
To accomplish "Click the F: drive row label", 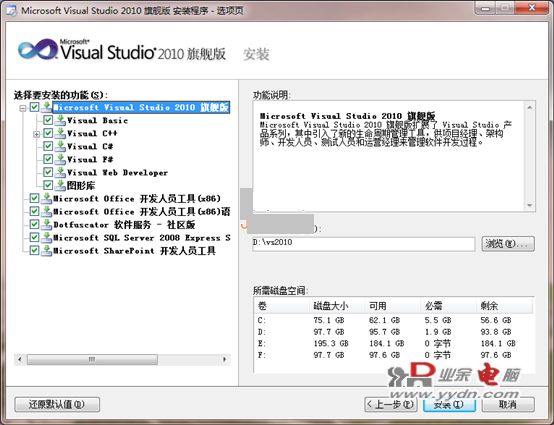I will pos(261,355).
